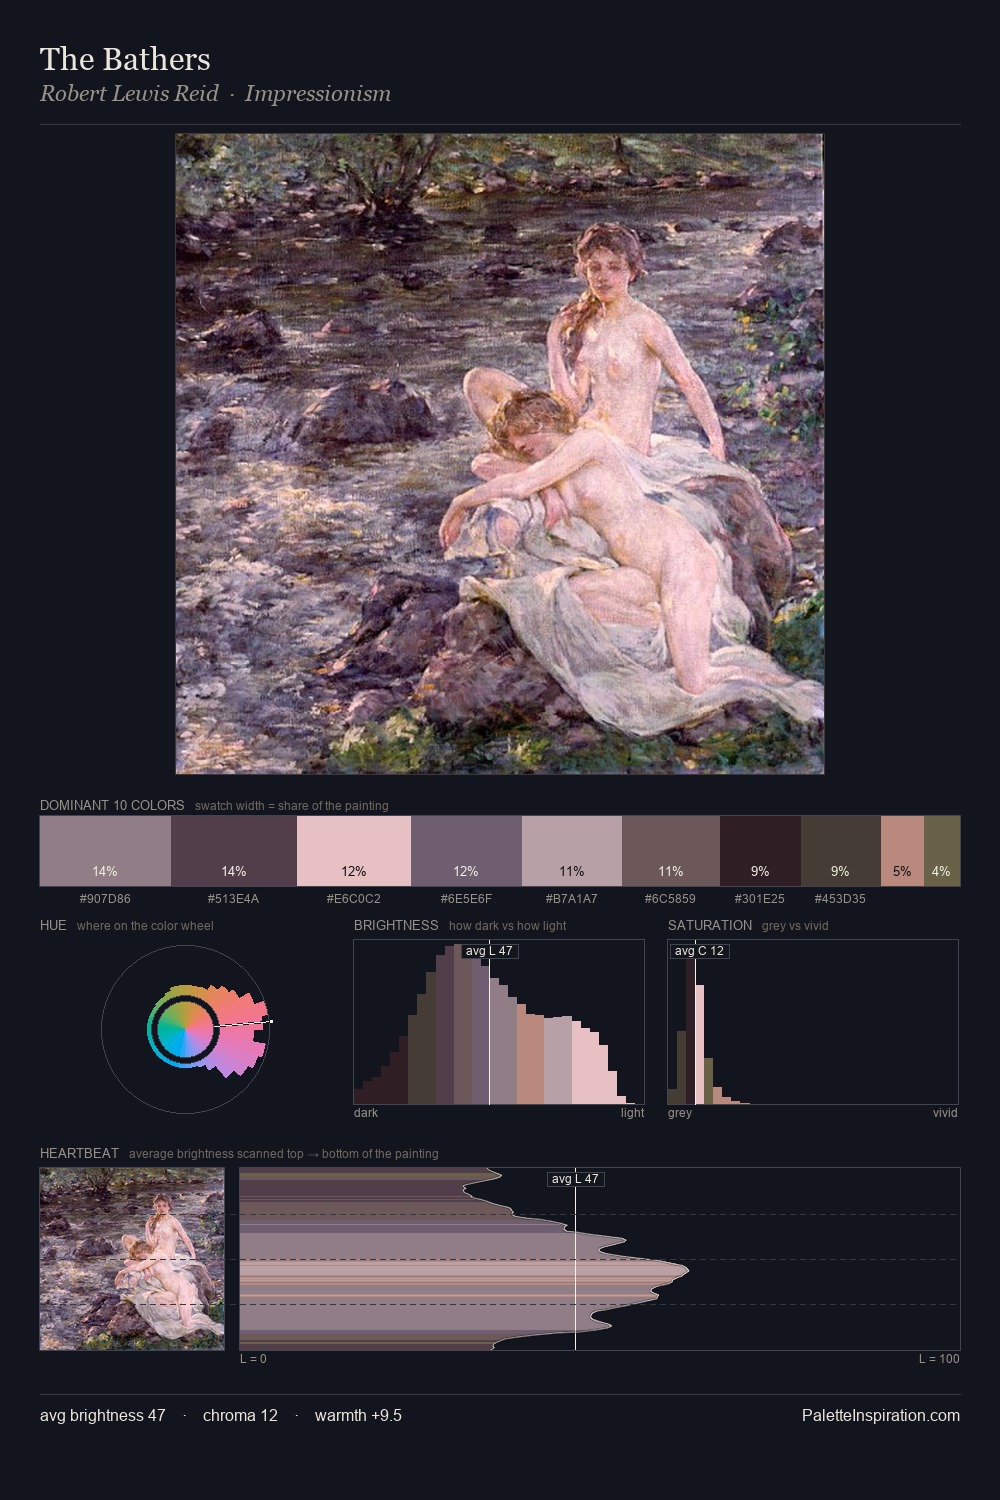
Task: Click the #6C5859 brown swatch
Action: (x=671, y=851)
